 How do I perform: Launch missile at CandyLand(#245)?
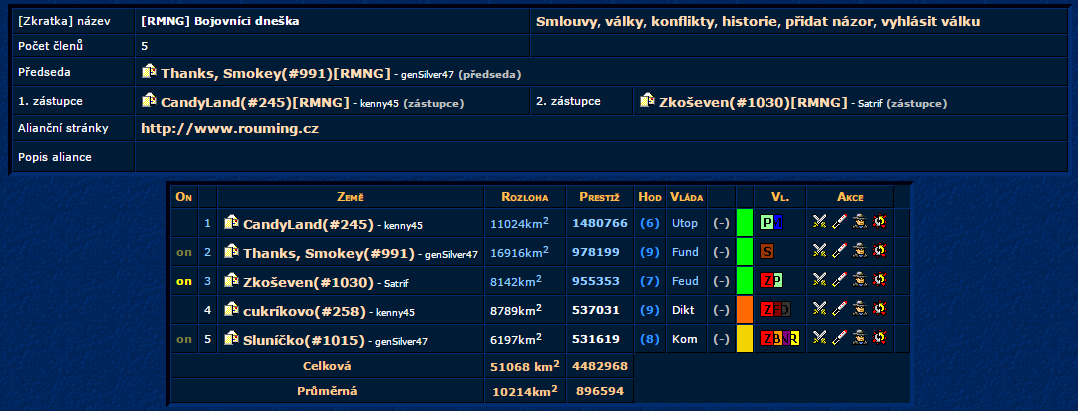click(x=839, y=221)
